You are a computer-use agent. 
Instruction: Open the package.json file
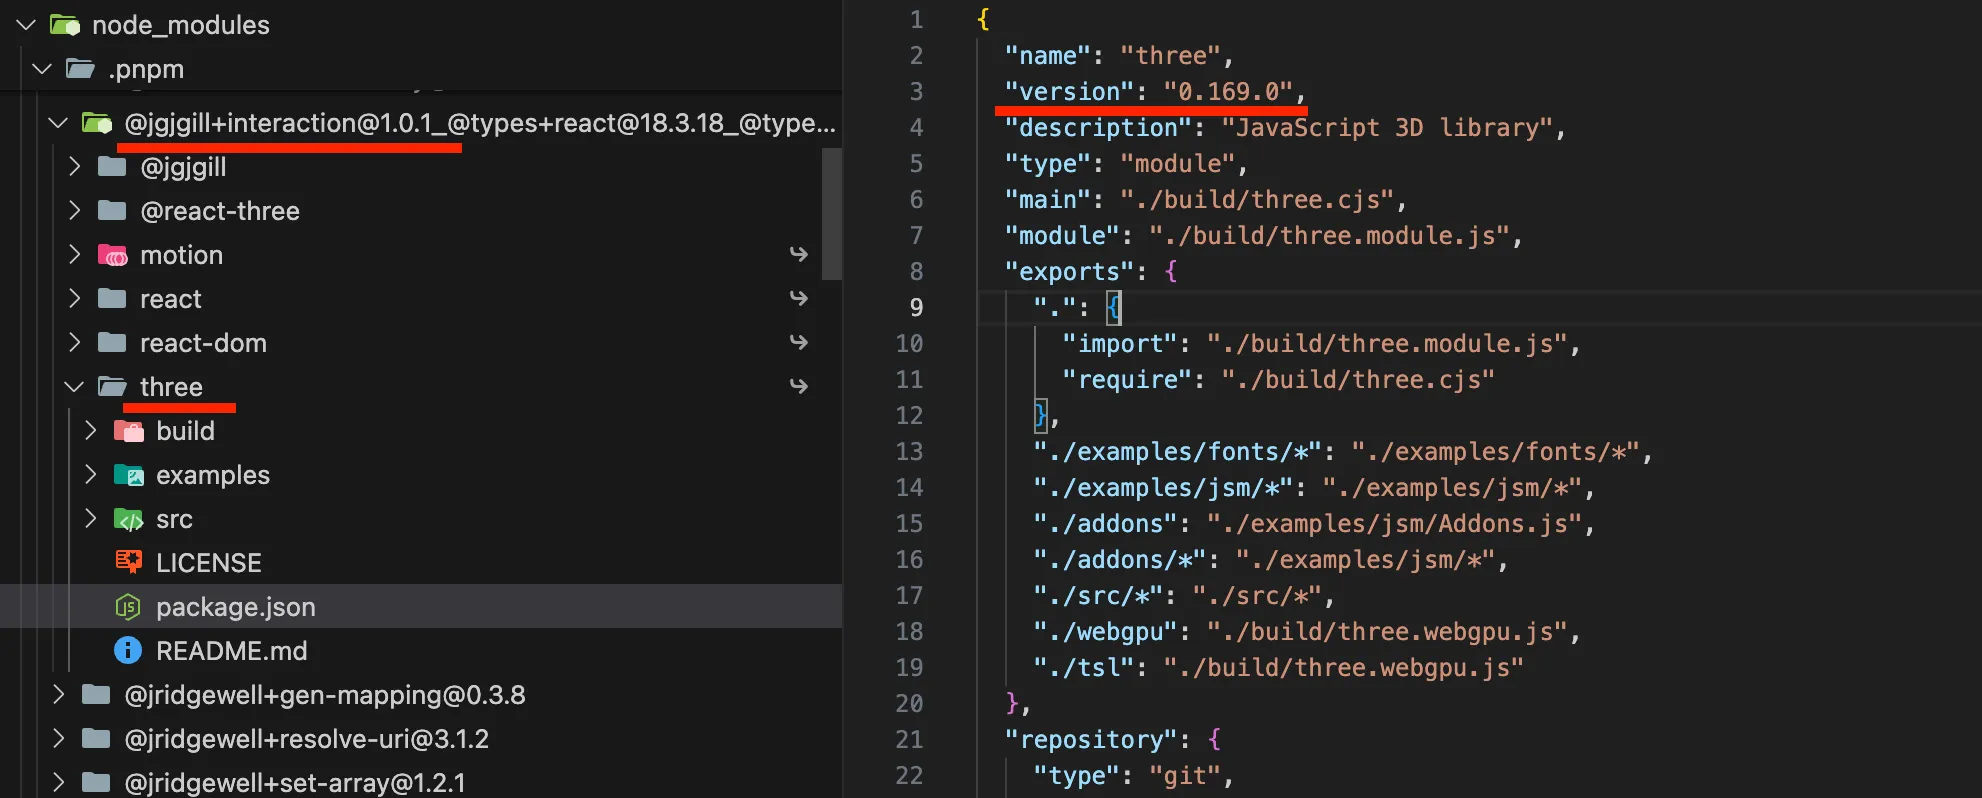tap(235, 607)
